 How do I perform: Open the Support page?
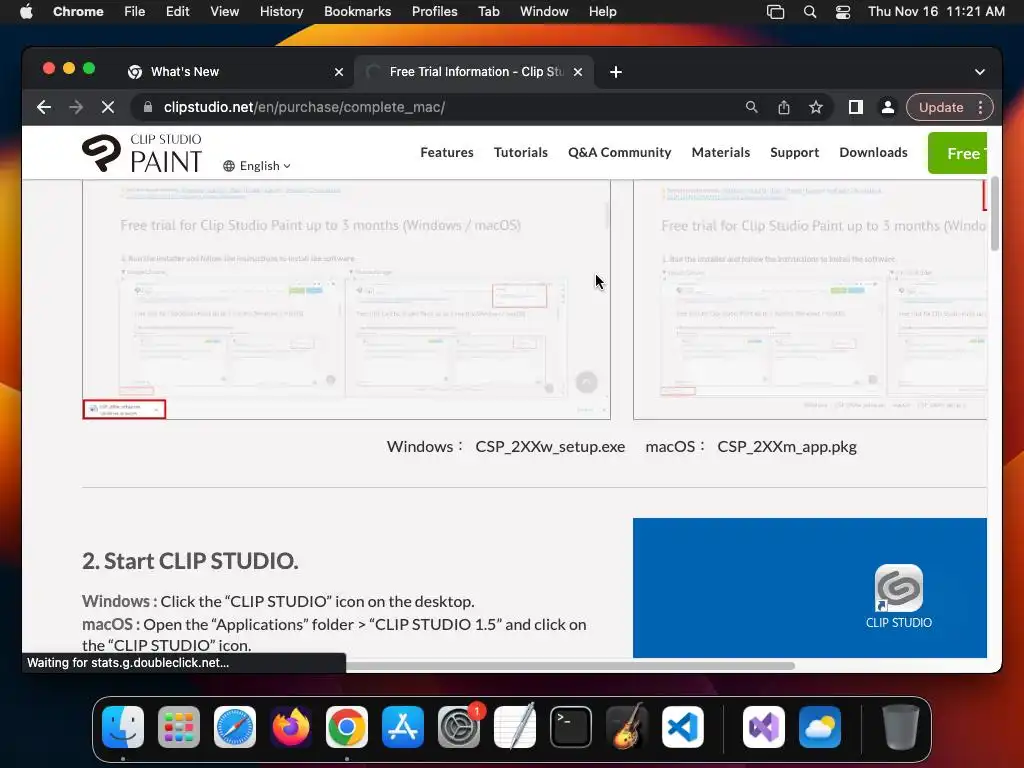pyautogui.click(x=794, y=152)
